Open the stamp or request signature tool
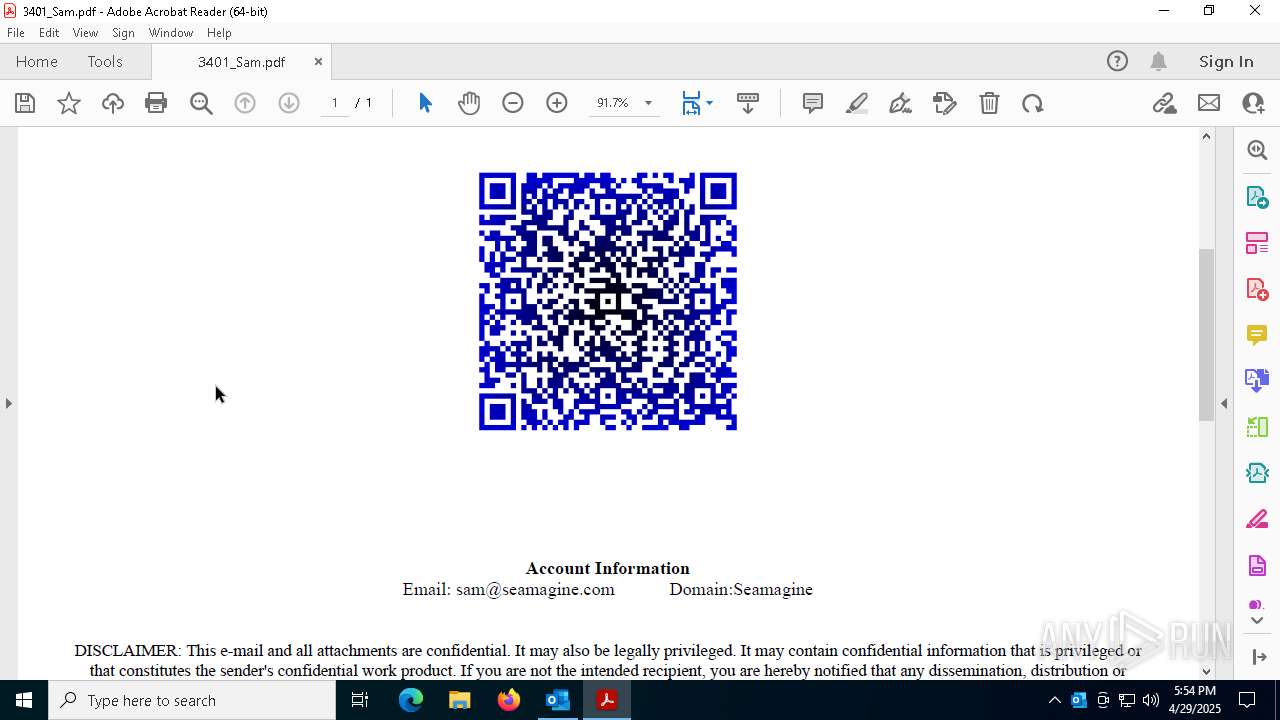Image resolution: width=1280 pixels, height=720 pixels. tap(945, 103)
